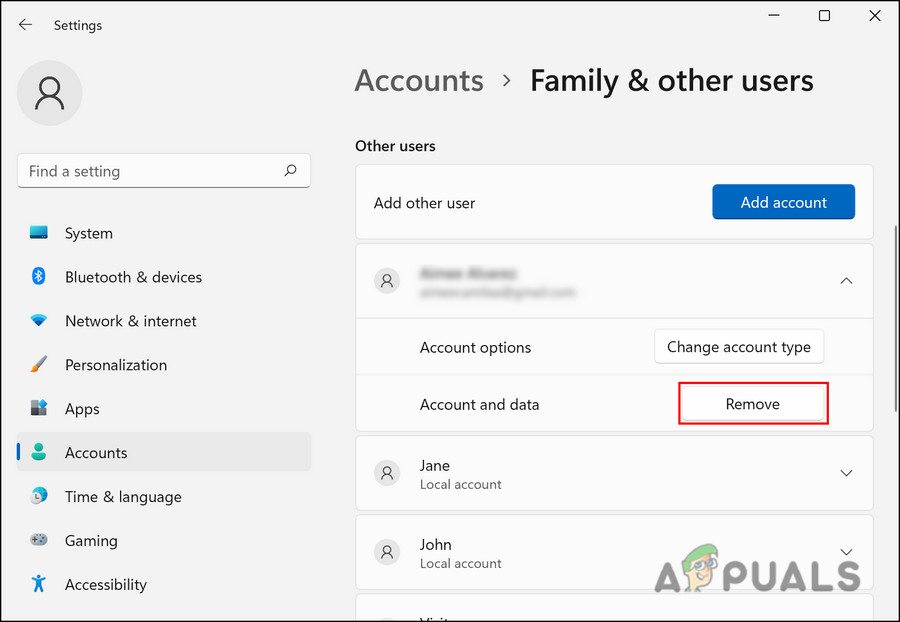Click the Personalization paintbrush icon
Viewport: 900px width, 622px height.
click(39, 365)
